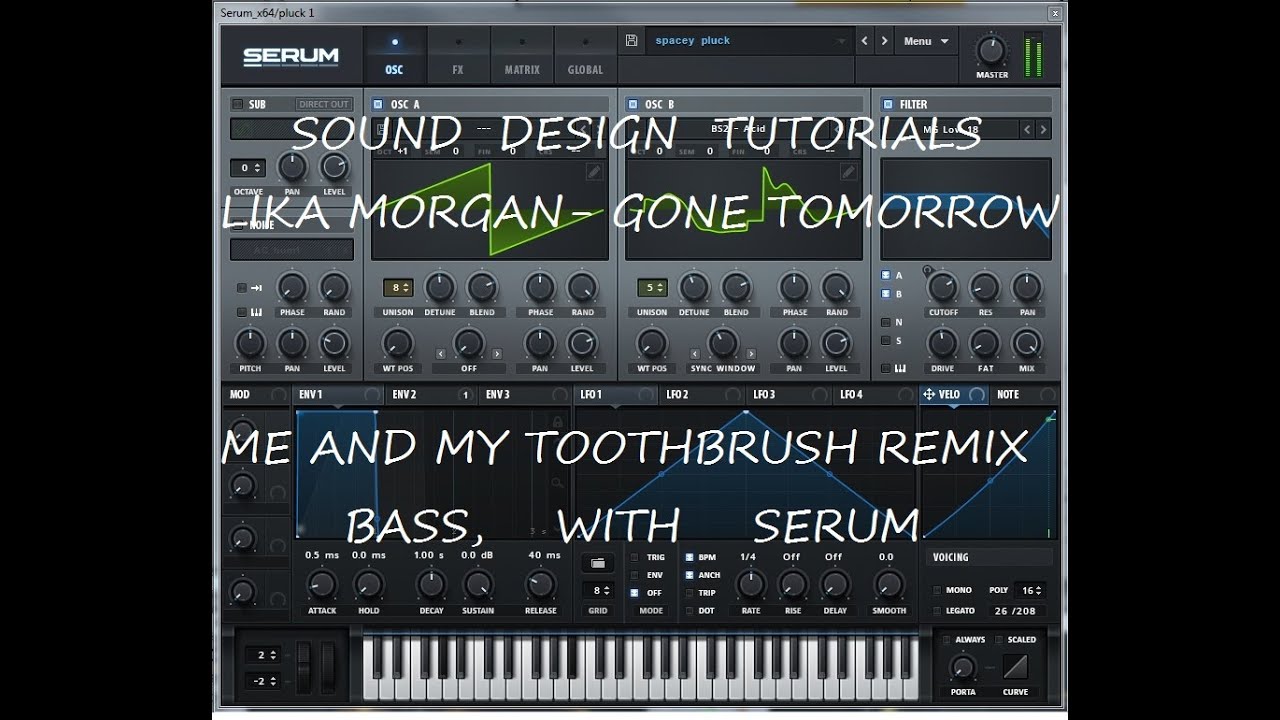1280x720 pixels.
Task: Click the filter CUTOFF knob
Action: (942, 288)
